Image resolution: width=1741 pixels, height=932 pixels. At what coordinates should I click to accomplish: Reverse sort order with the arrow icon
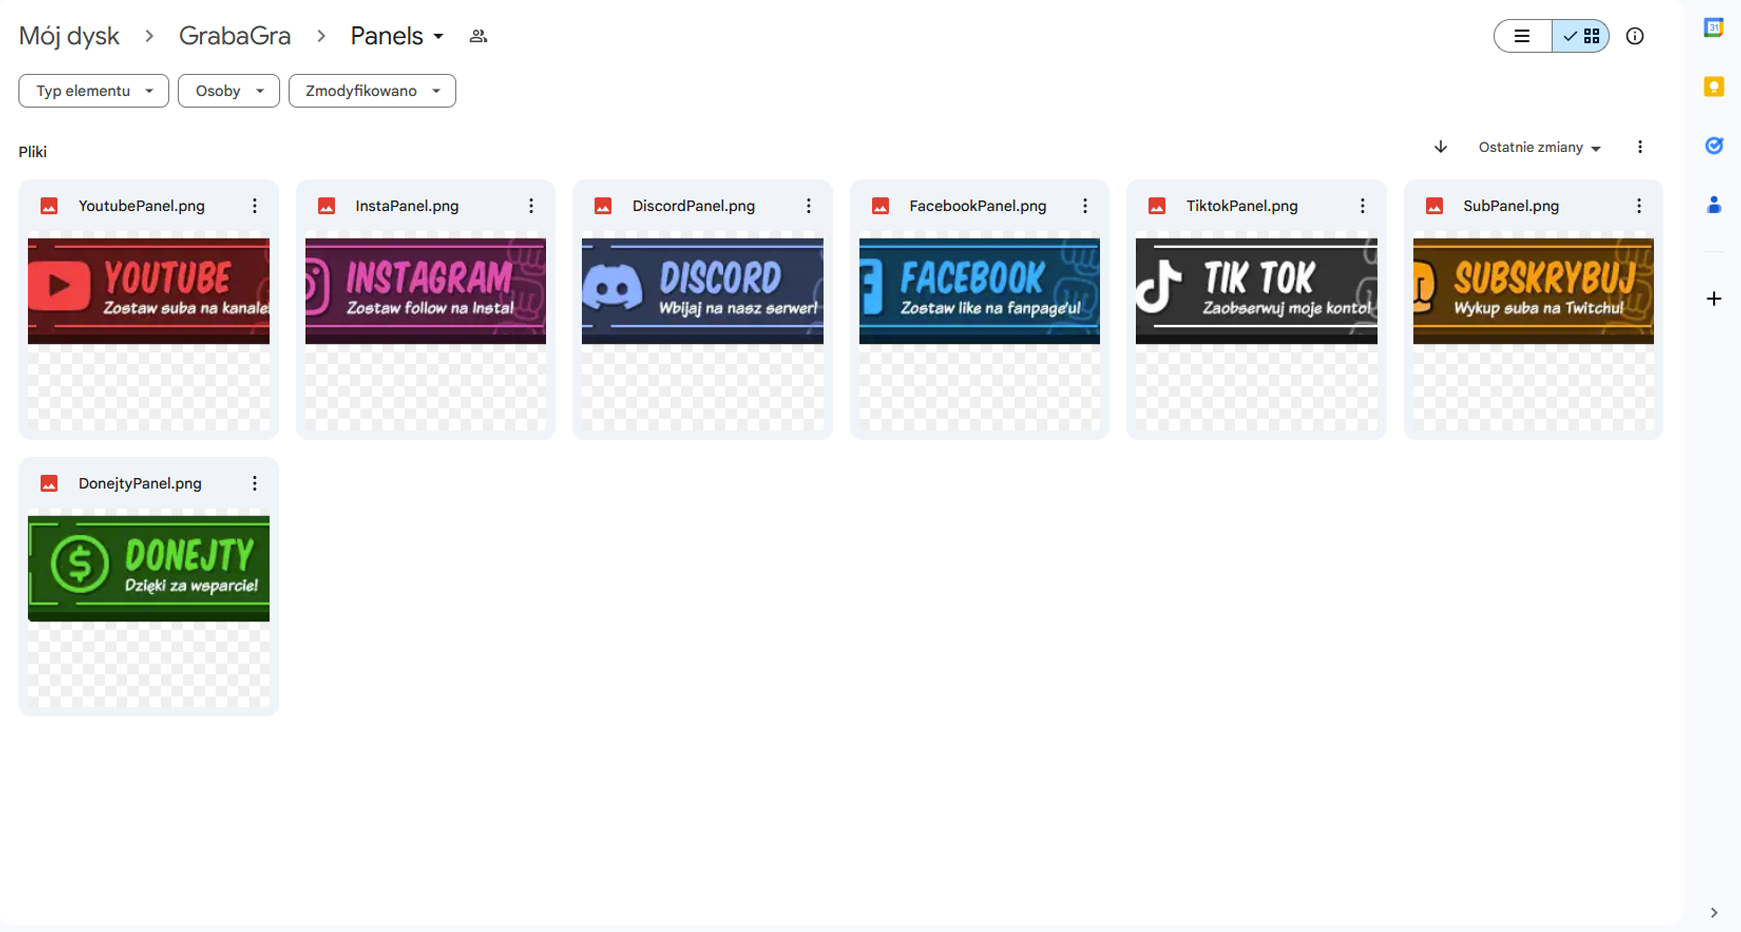point(1440,147)
